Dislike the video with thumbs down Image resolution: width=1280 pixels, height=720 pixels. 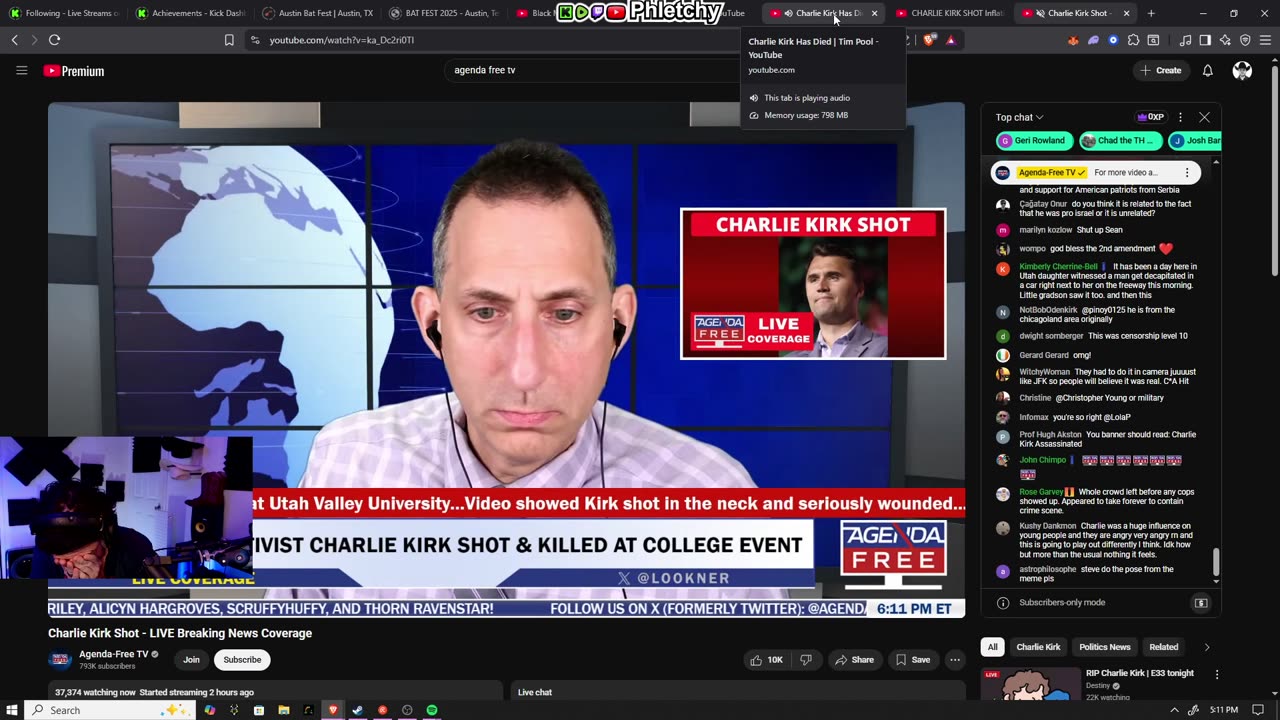[805, 660]
